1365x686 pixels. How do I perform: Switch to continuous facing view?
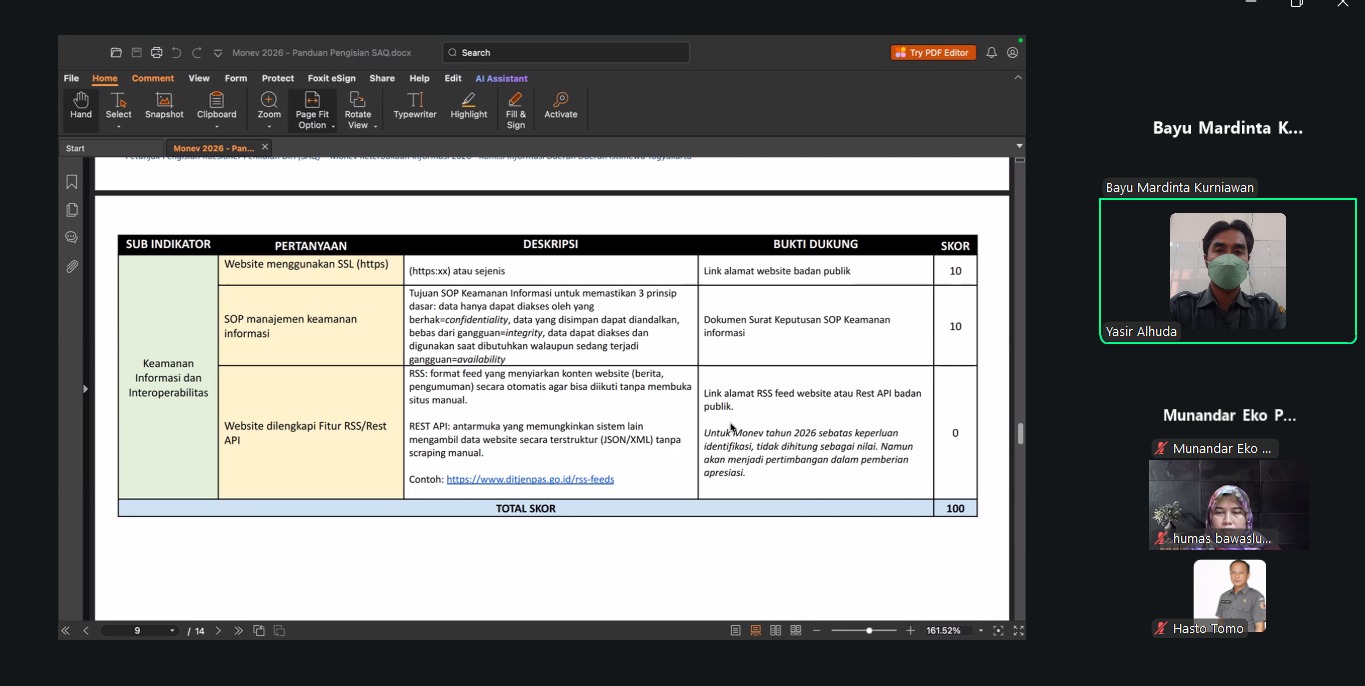(x=796, y=631)
